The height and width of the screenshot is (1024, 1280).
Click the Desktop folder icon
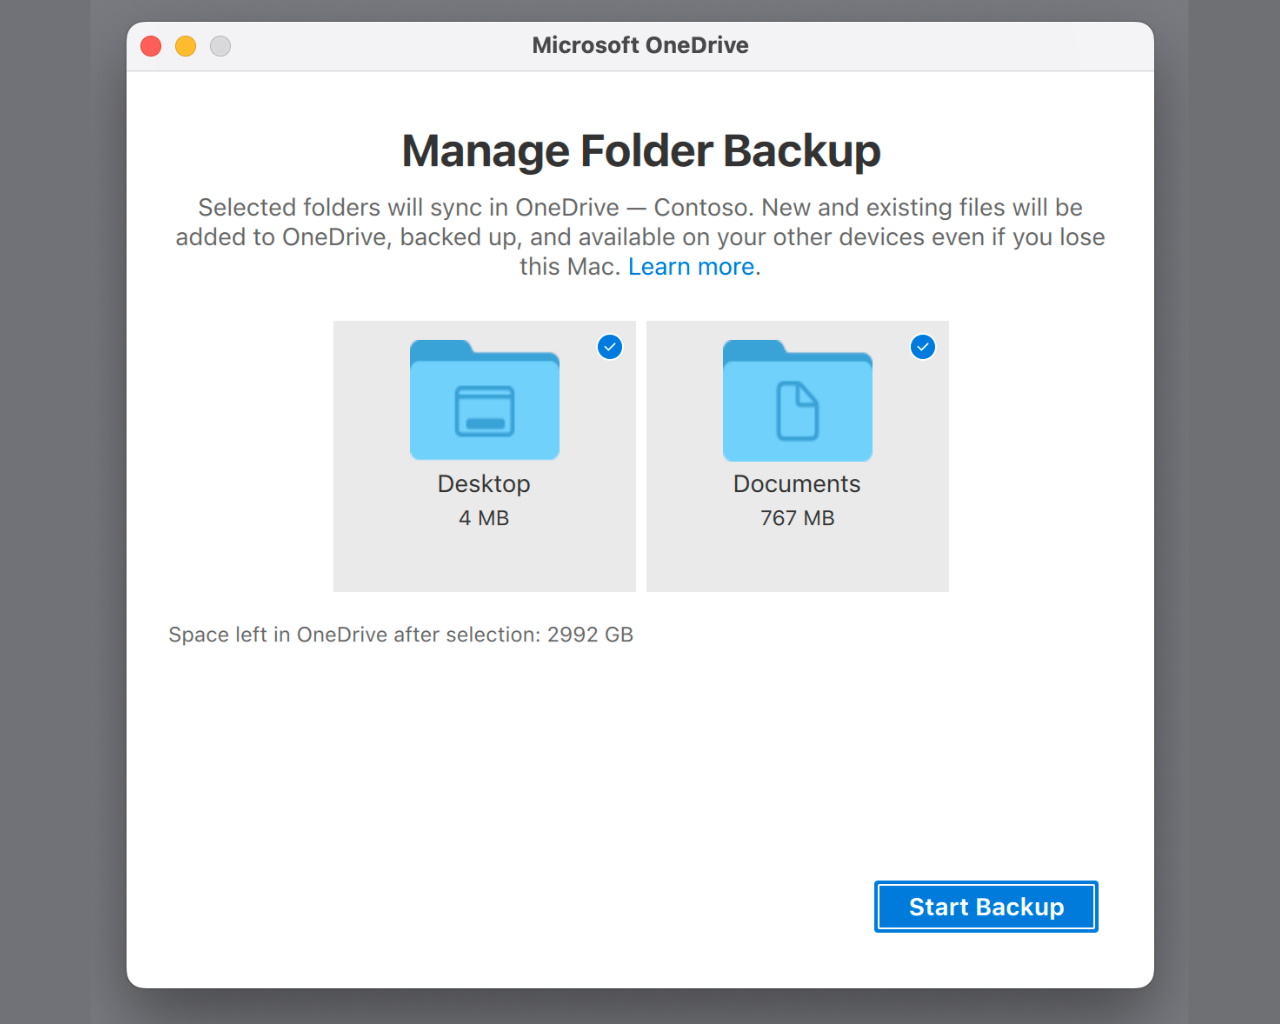coord(484,401)
